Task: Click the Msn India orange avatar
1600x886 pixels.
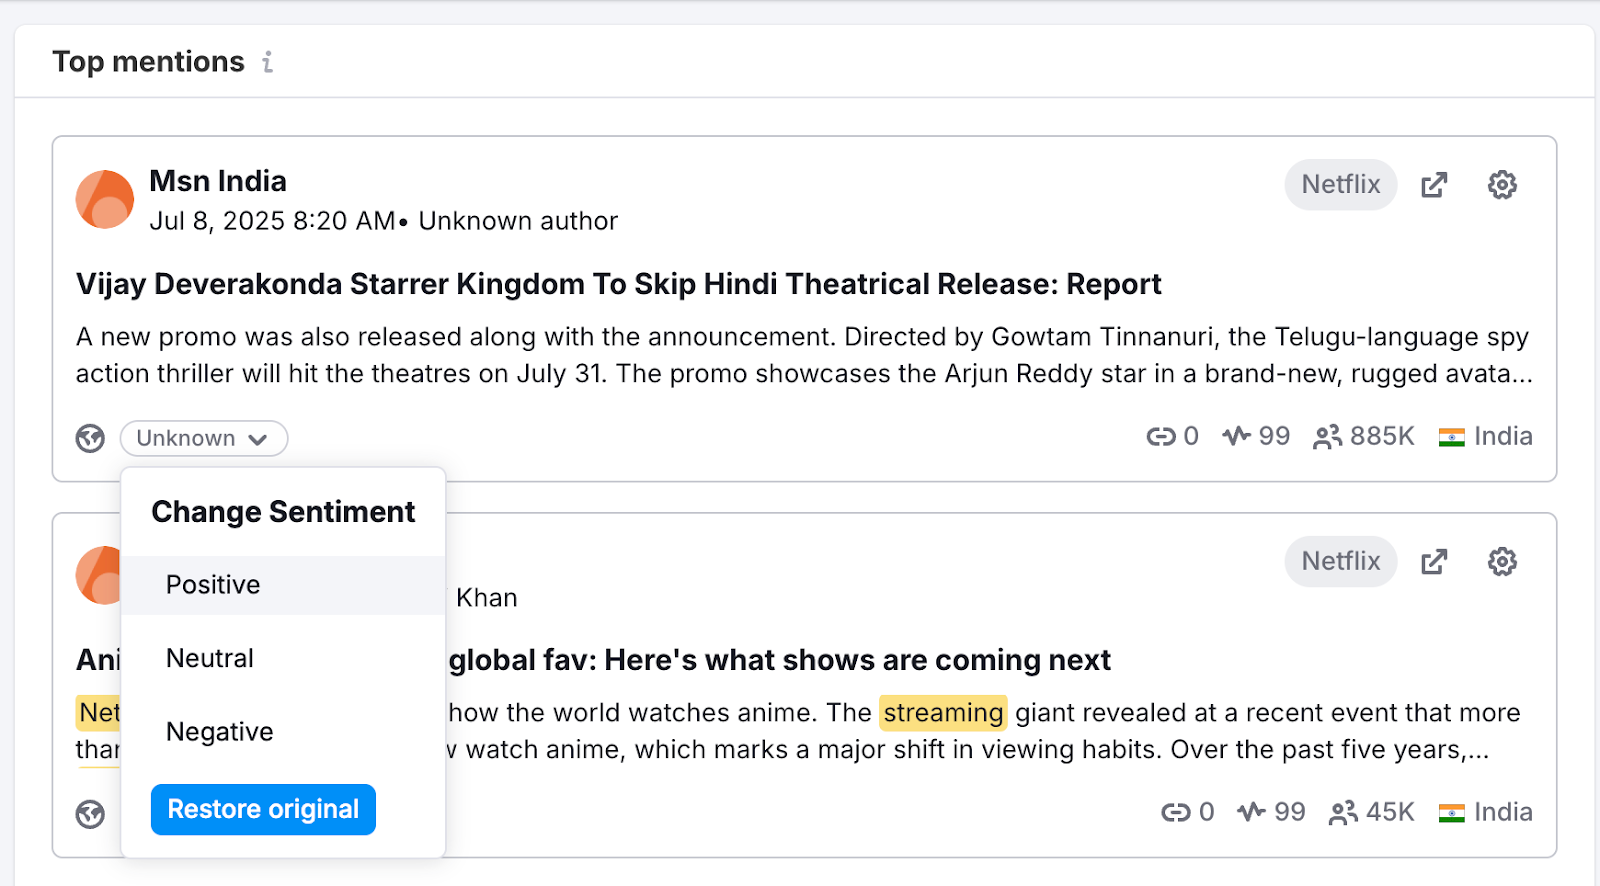Action: pyautogui.click(x=105, y=199)
